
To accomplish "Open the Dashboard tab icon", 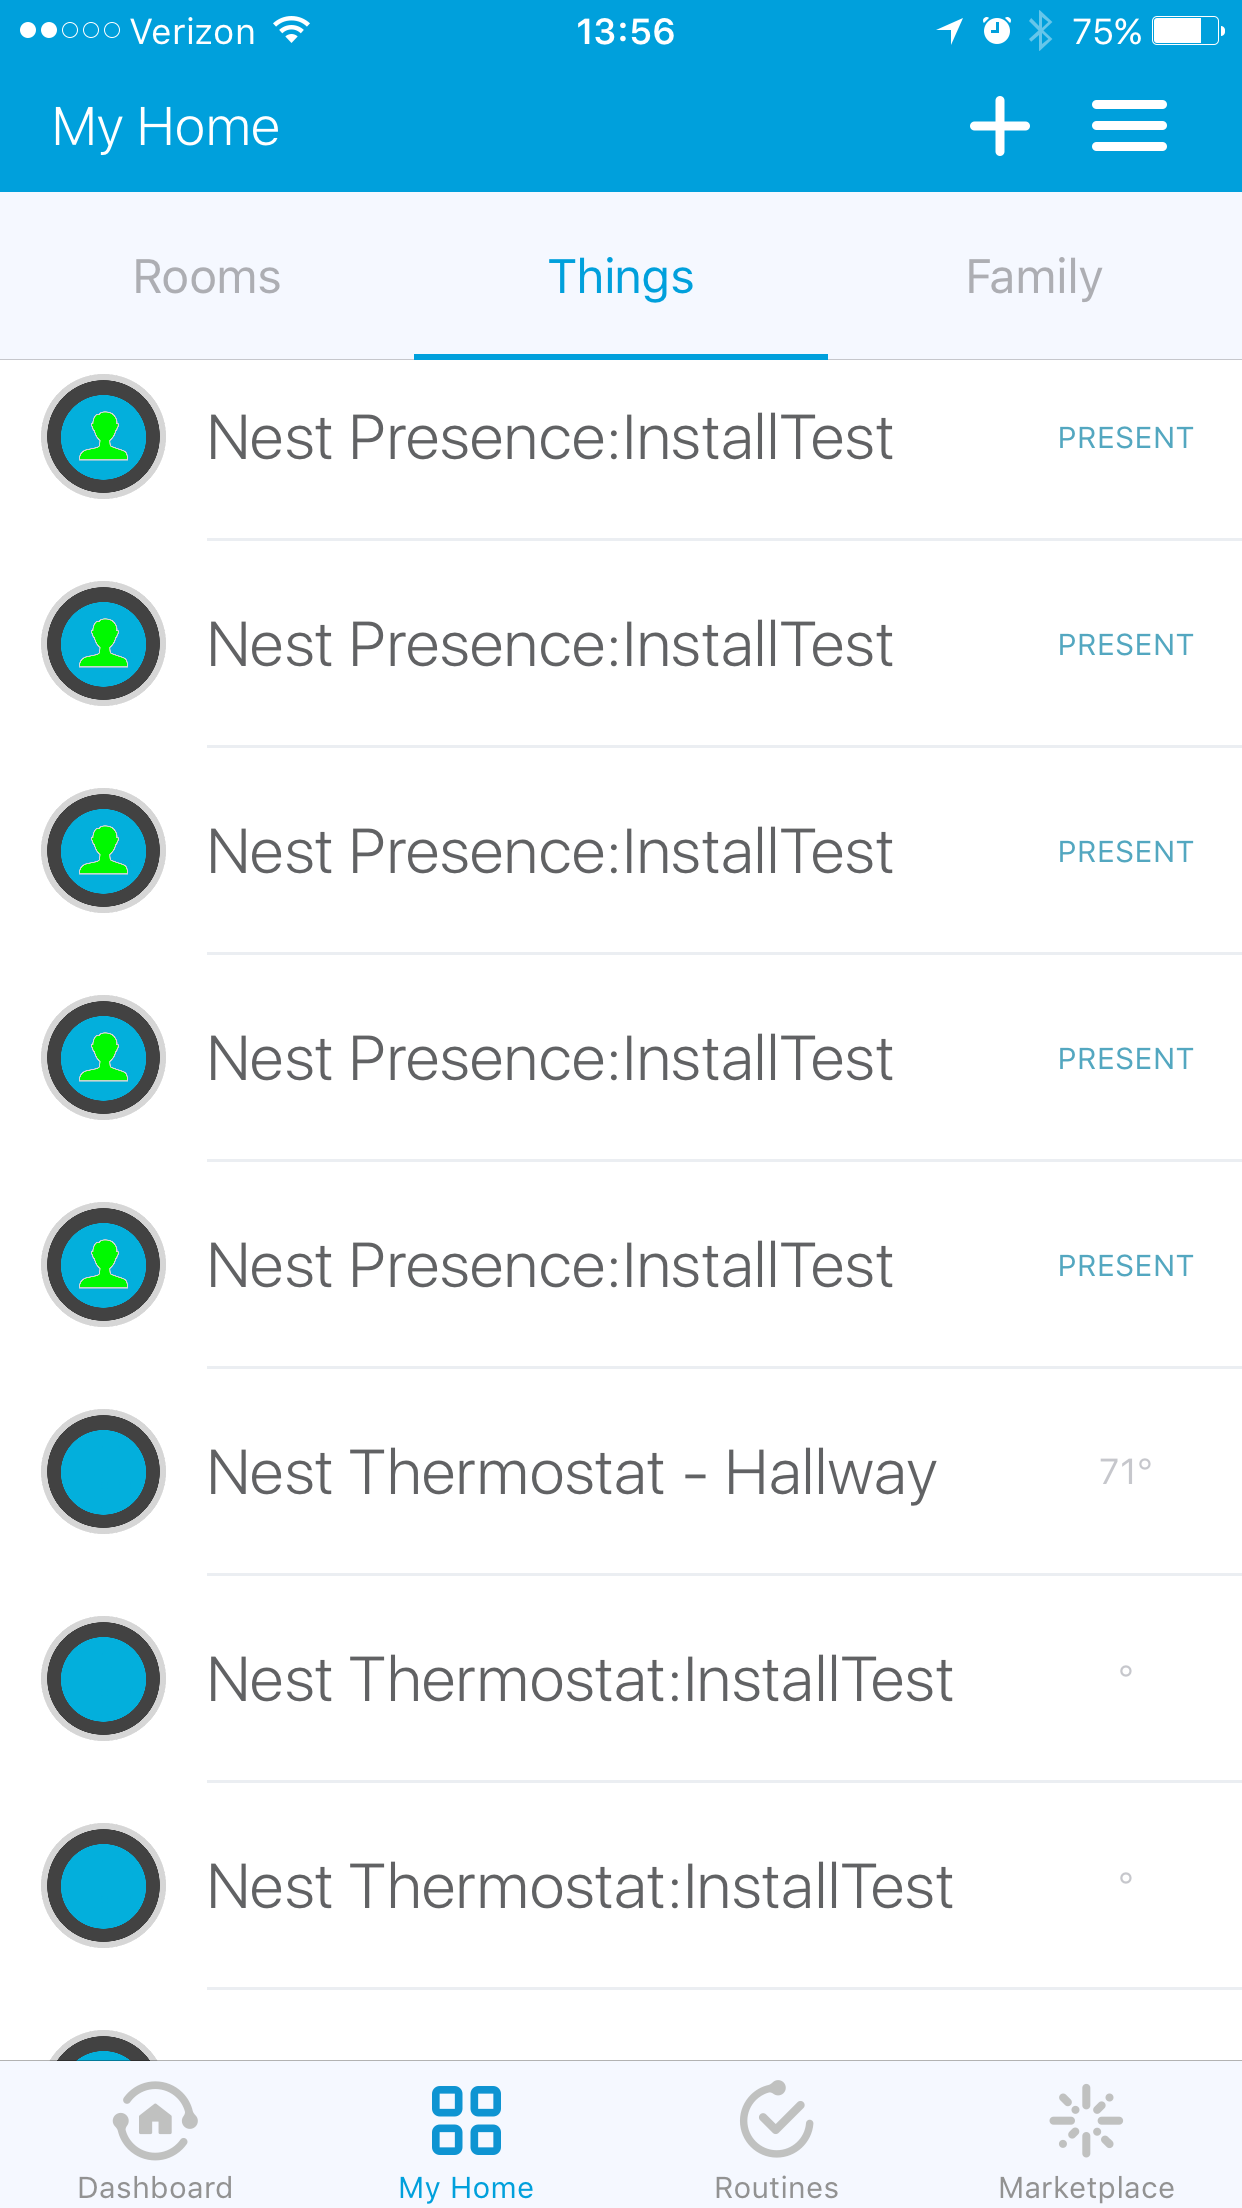I will point(155,2119).
